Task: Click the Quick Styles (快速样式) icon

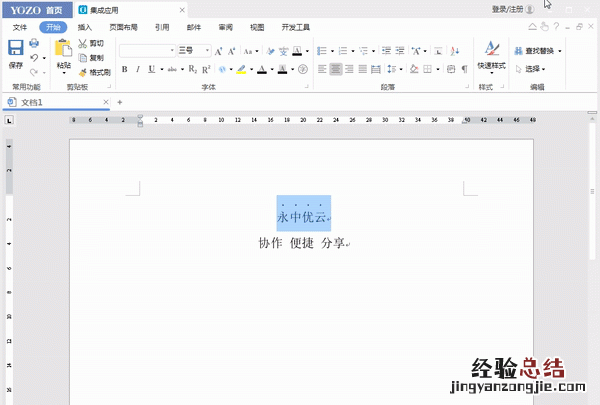Action: [x=491, y=49]
